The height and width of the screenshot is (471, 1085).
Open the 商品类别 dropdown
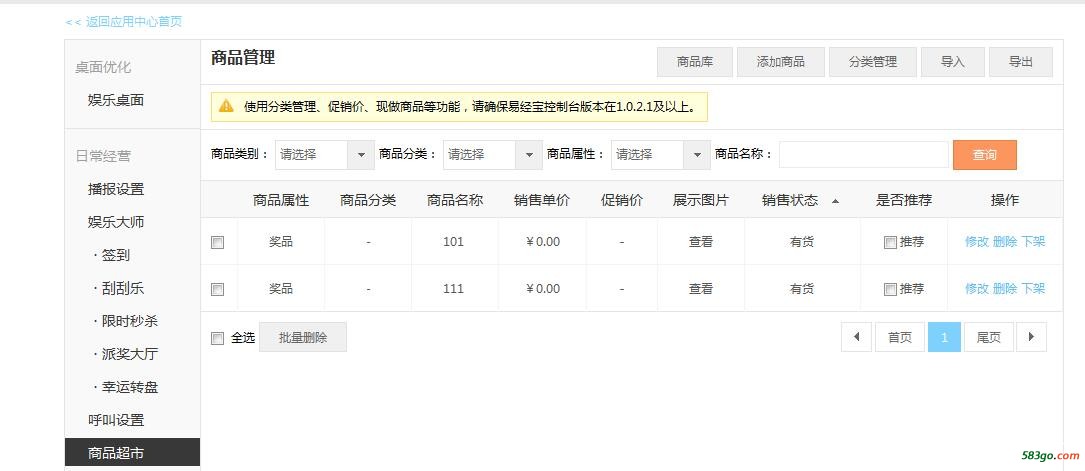[325, 155]
